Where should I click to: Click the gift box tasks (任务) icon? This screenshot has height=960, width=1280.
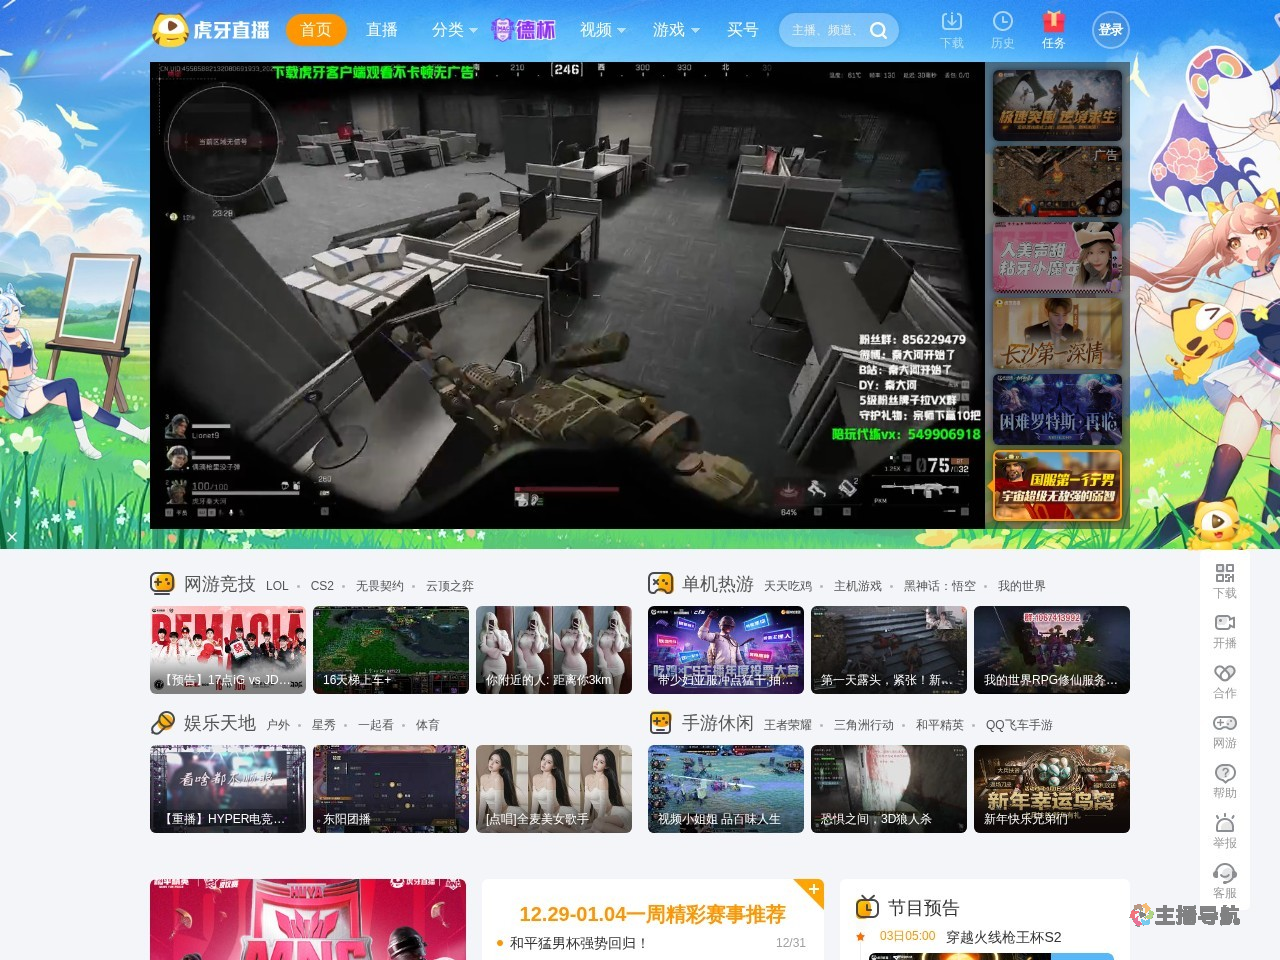point(1053,29)
